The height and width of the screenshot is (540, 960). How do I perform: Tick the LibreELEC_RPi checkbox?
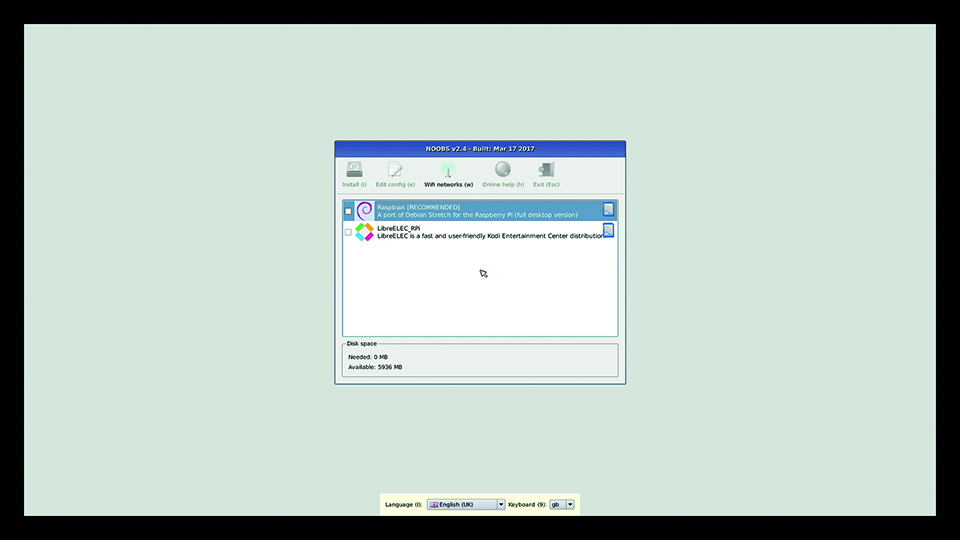tap(348, 232)
